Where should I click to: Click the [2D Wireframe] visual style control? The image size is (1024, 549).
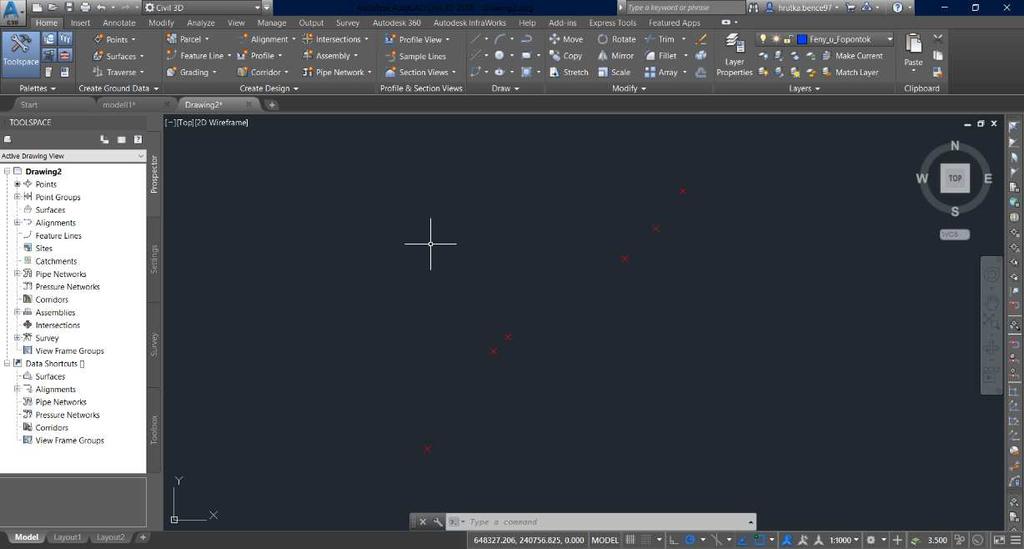point(221,122)
